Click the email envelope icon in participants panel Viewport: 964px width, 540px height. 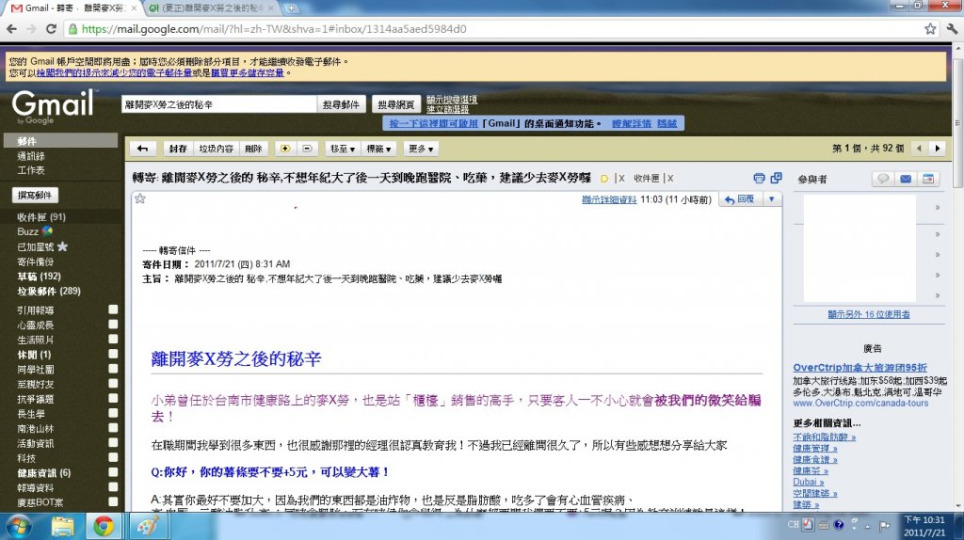coord(905,179)
